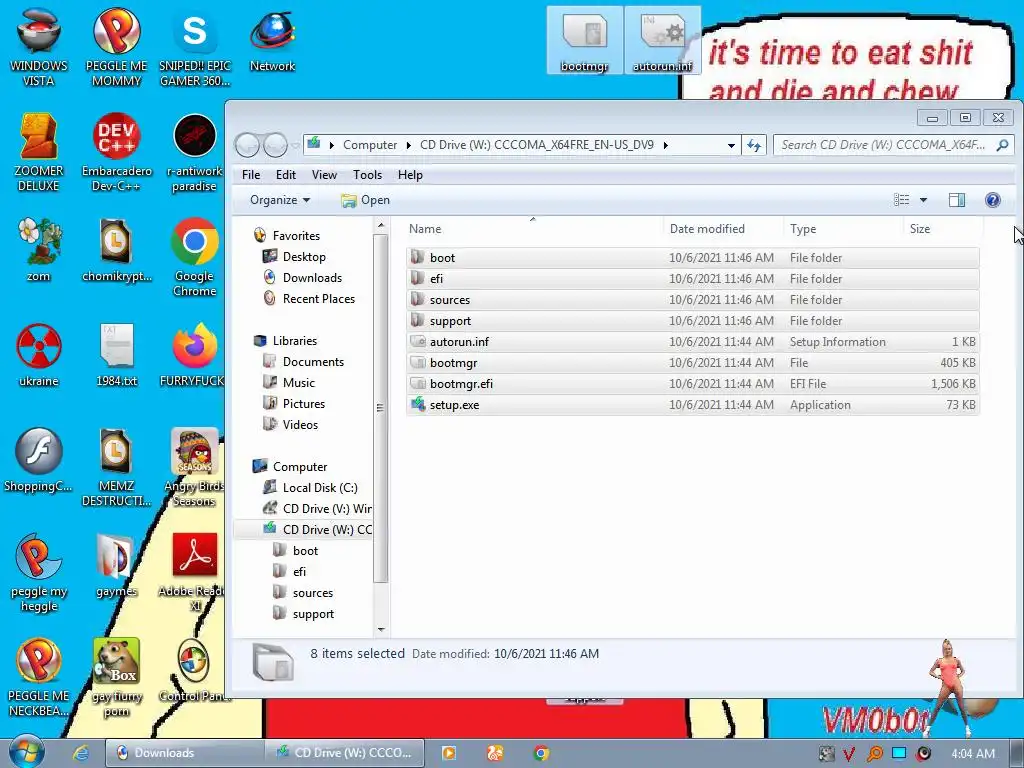
Task: Open the Tools menu
Action: (367, 175)
